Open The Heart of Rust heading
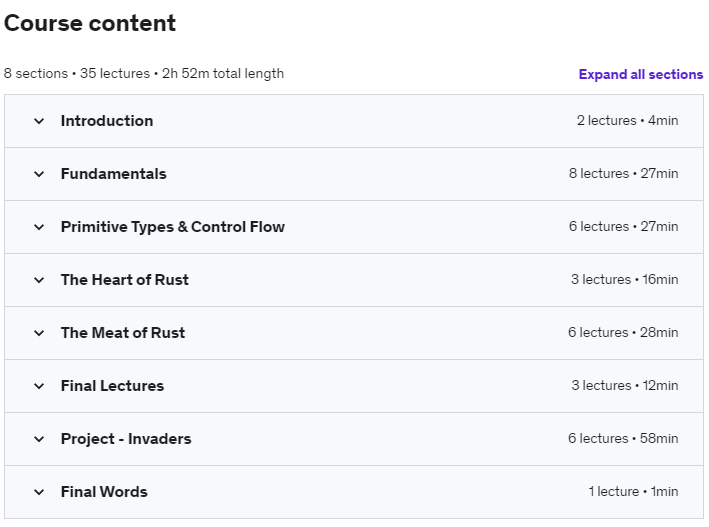Viewport: 709px width, 527px height. click(x=124, y=280)
